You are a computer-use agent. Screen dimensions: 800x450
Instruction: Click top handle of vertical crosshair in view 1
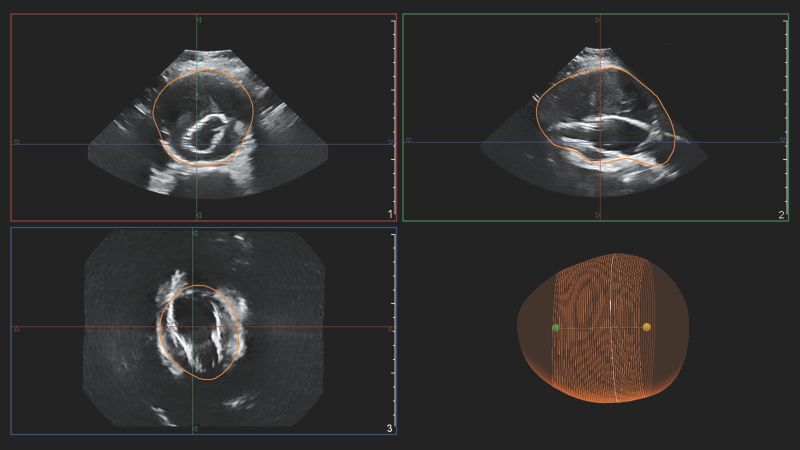coord(198,20)
